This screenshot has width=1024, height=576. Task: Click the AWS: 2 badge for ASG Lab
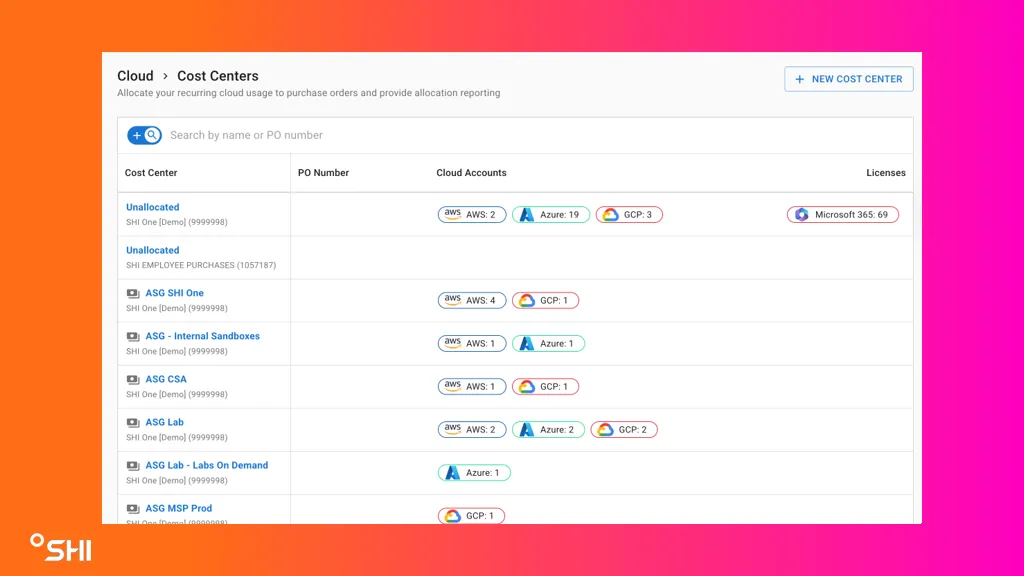(x=472, y=430)
